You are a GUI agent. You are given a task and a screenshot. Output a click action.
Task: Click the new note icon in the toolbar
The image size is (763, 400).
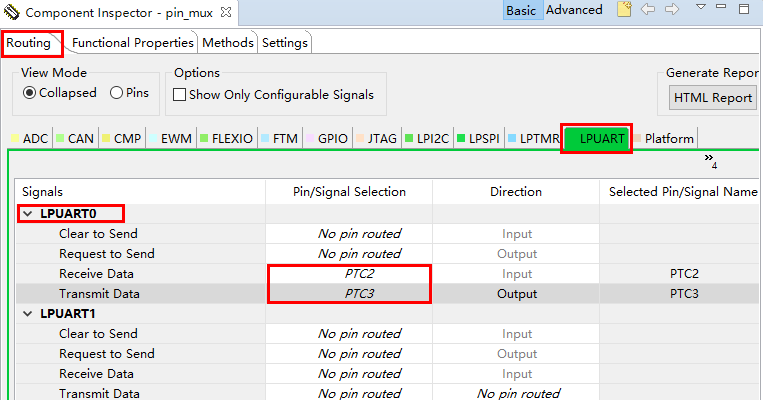[624, 10]
